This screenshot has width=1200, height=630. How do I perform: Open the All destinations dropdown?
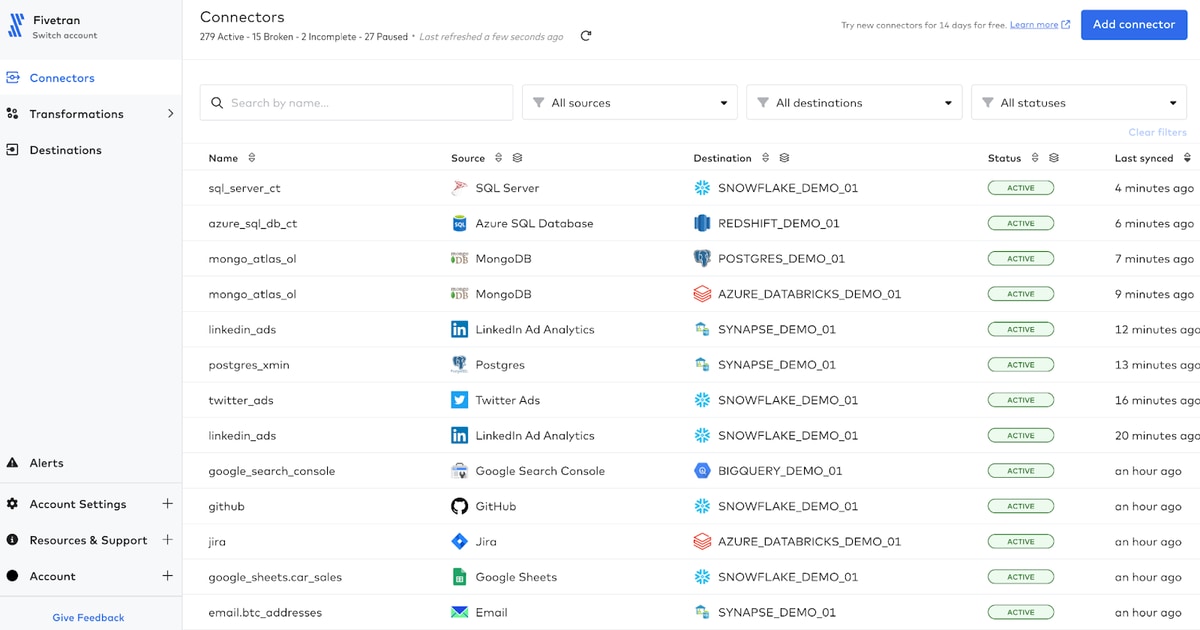coord(854,102)
